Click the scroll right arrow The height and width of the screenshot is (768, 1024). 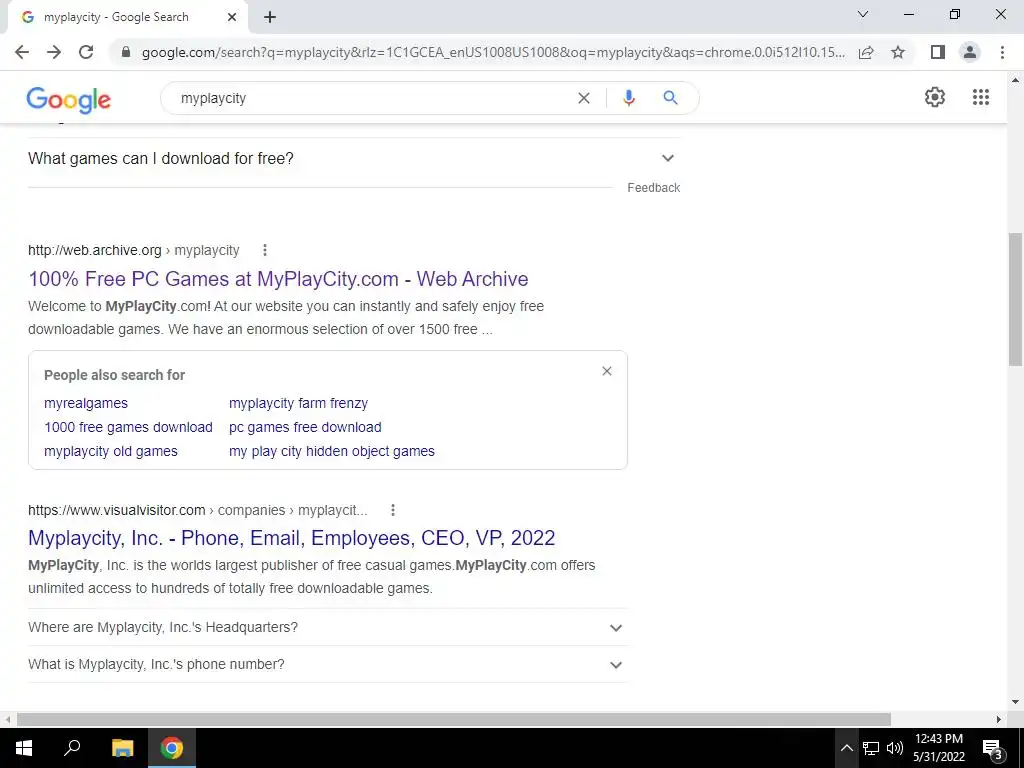(999, 719)
